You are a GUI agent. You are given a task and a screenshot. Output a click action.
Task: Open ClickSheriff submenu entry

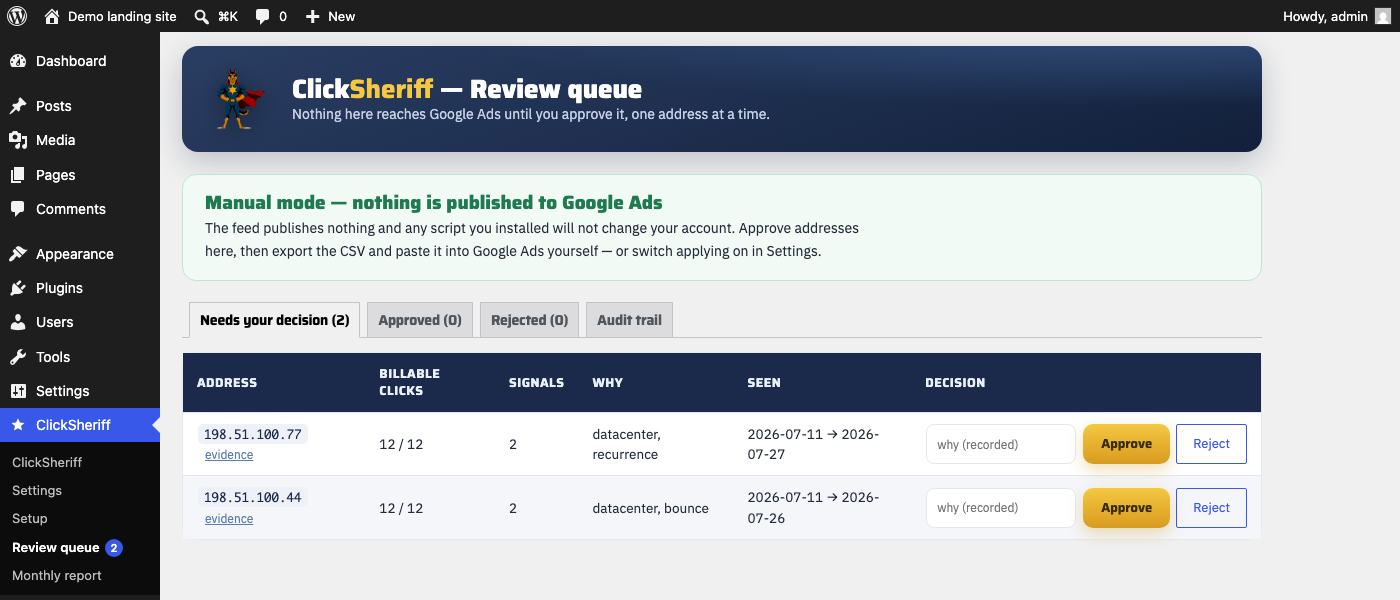point(47,462)
